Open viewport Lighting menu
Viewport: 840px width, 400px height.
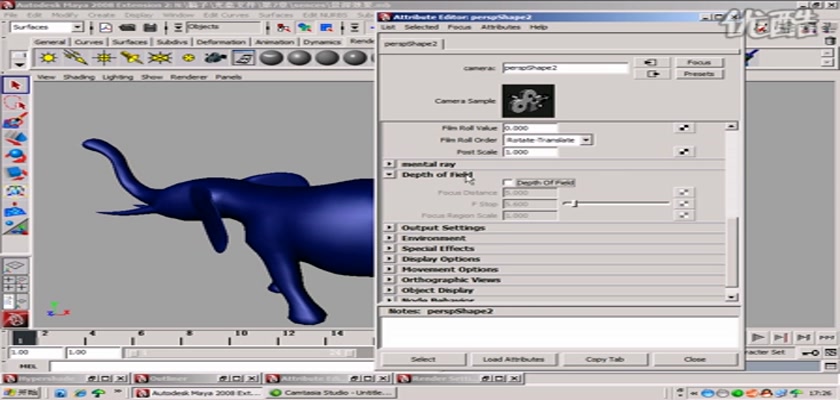tap(117, 77)
